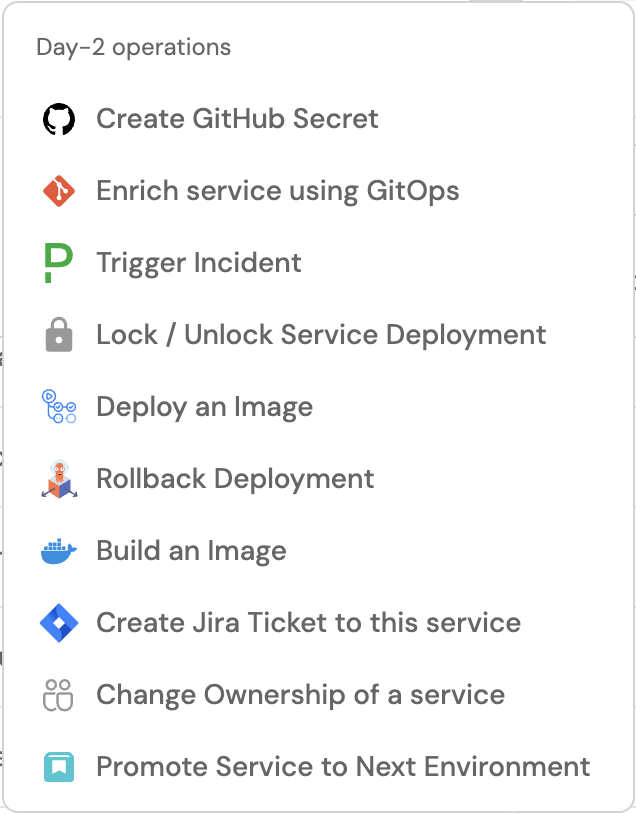Image resolution: width=636 pixels, height=814 pixels.
Task: Click the Jira icon
Action: pyautogui.click(x=59, y=623)
